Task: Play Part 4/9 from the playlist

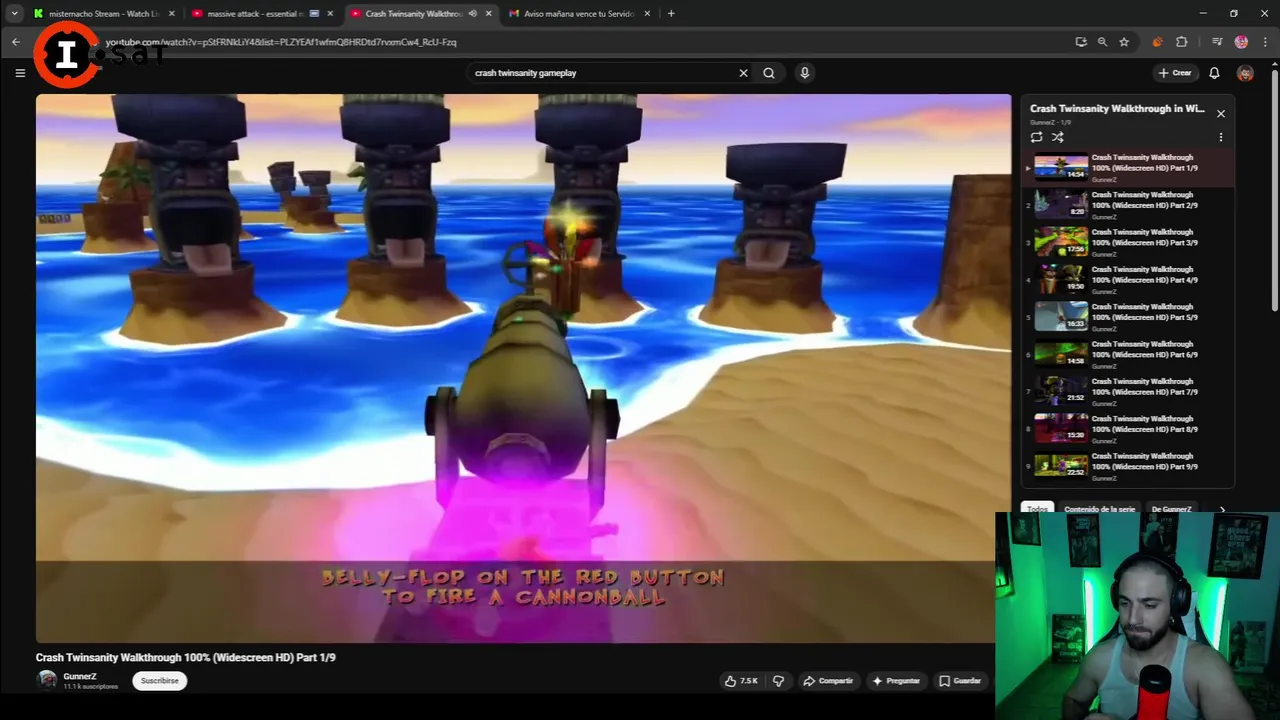Action: (x=1128, y=279)
